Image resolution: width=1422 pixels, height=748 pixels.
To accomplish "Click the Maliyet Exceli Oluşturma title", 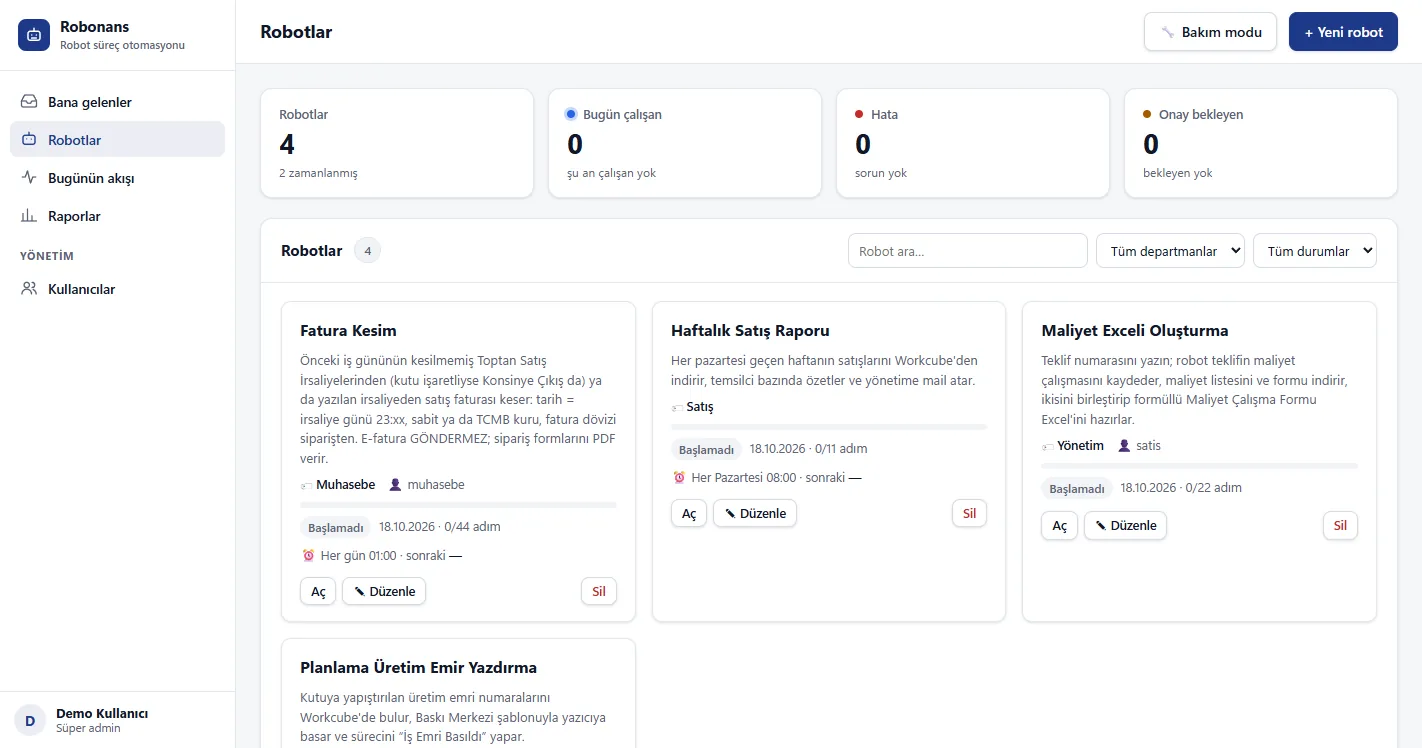I will tap(1134, 331).
